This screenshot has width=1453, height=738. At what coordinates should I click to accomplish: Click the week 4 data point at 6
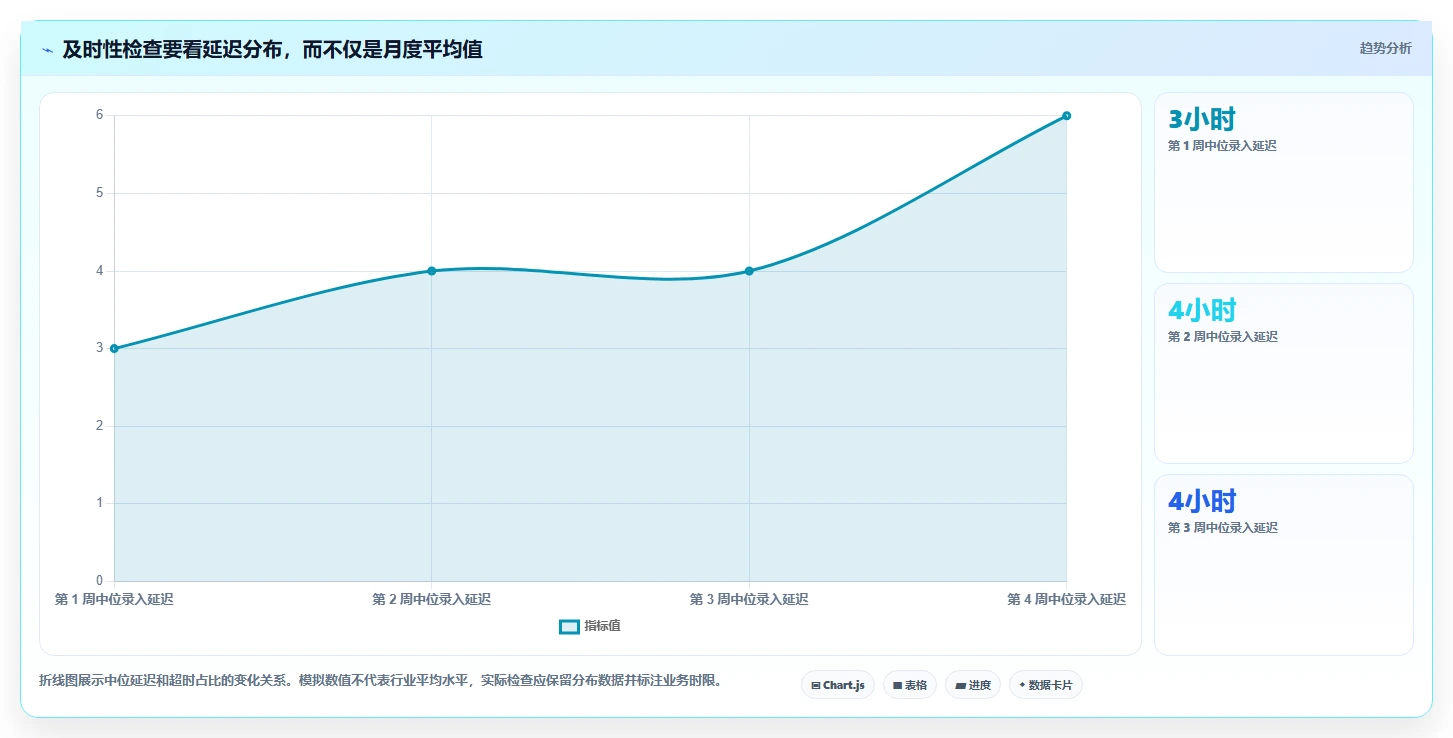click(x=1067, y=116)
